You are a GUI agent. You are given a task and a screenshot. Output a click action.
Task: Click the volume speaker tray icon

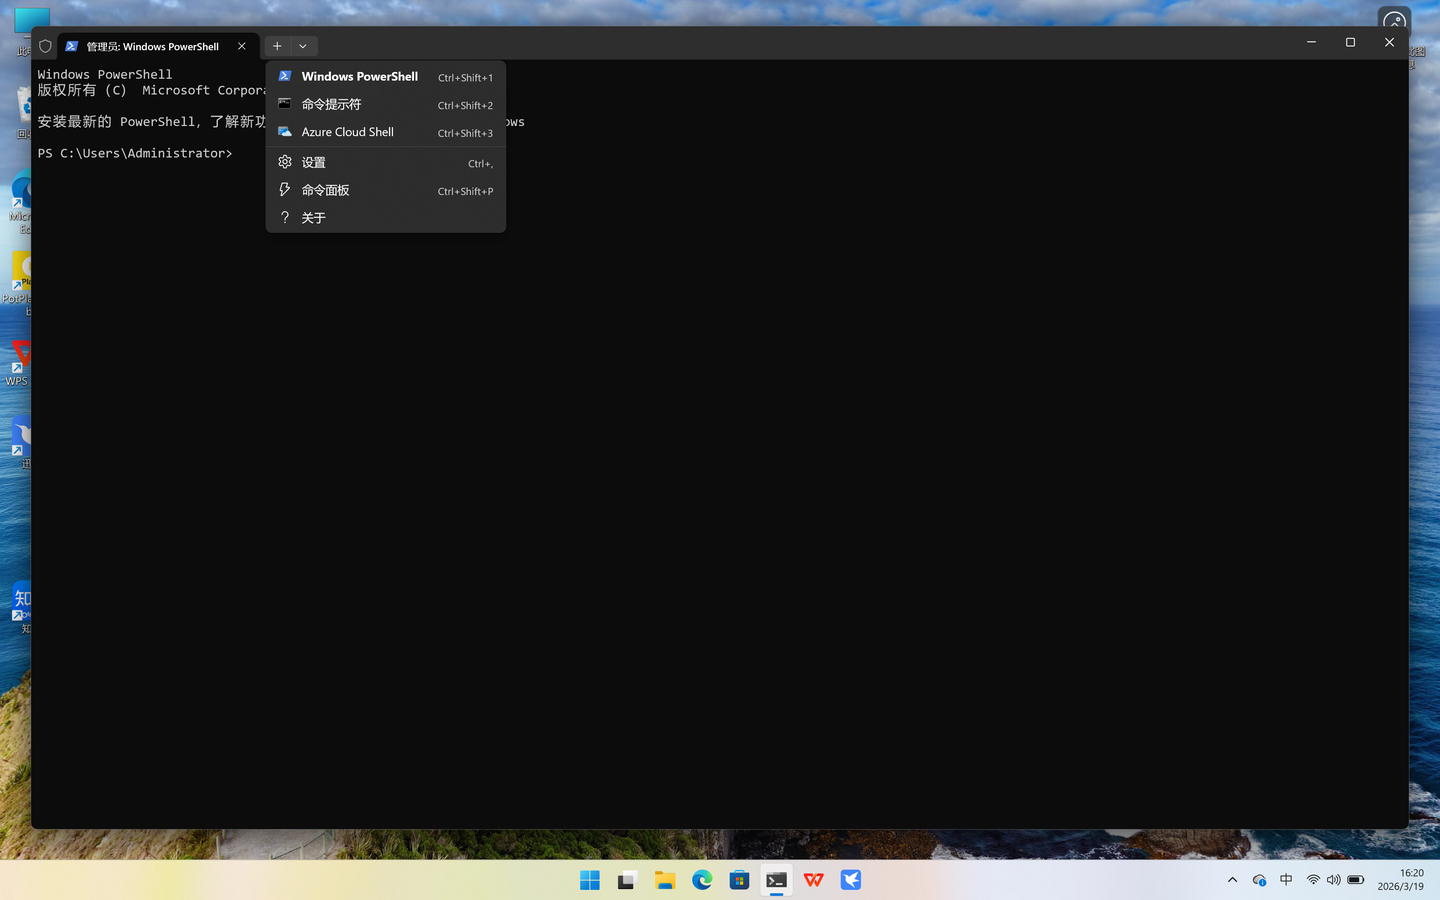tap(1334, 880)
